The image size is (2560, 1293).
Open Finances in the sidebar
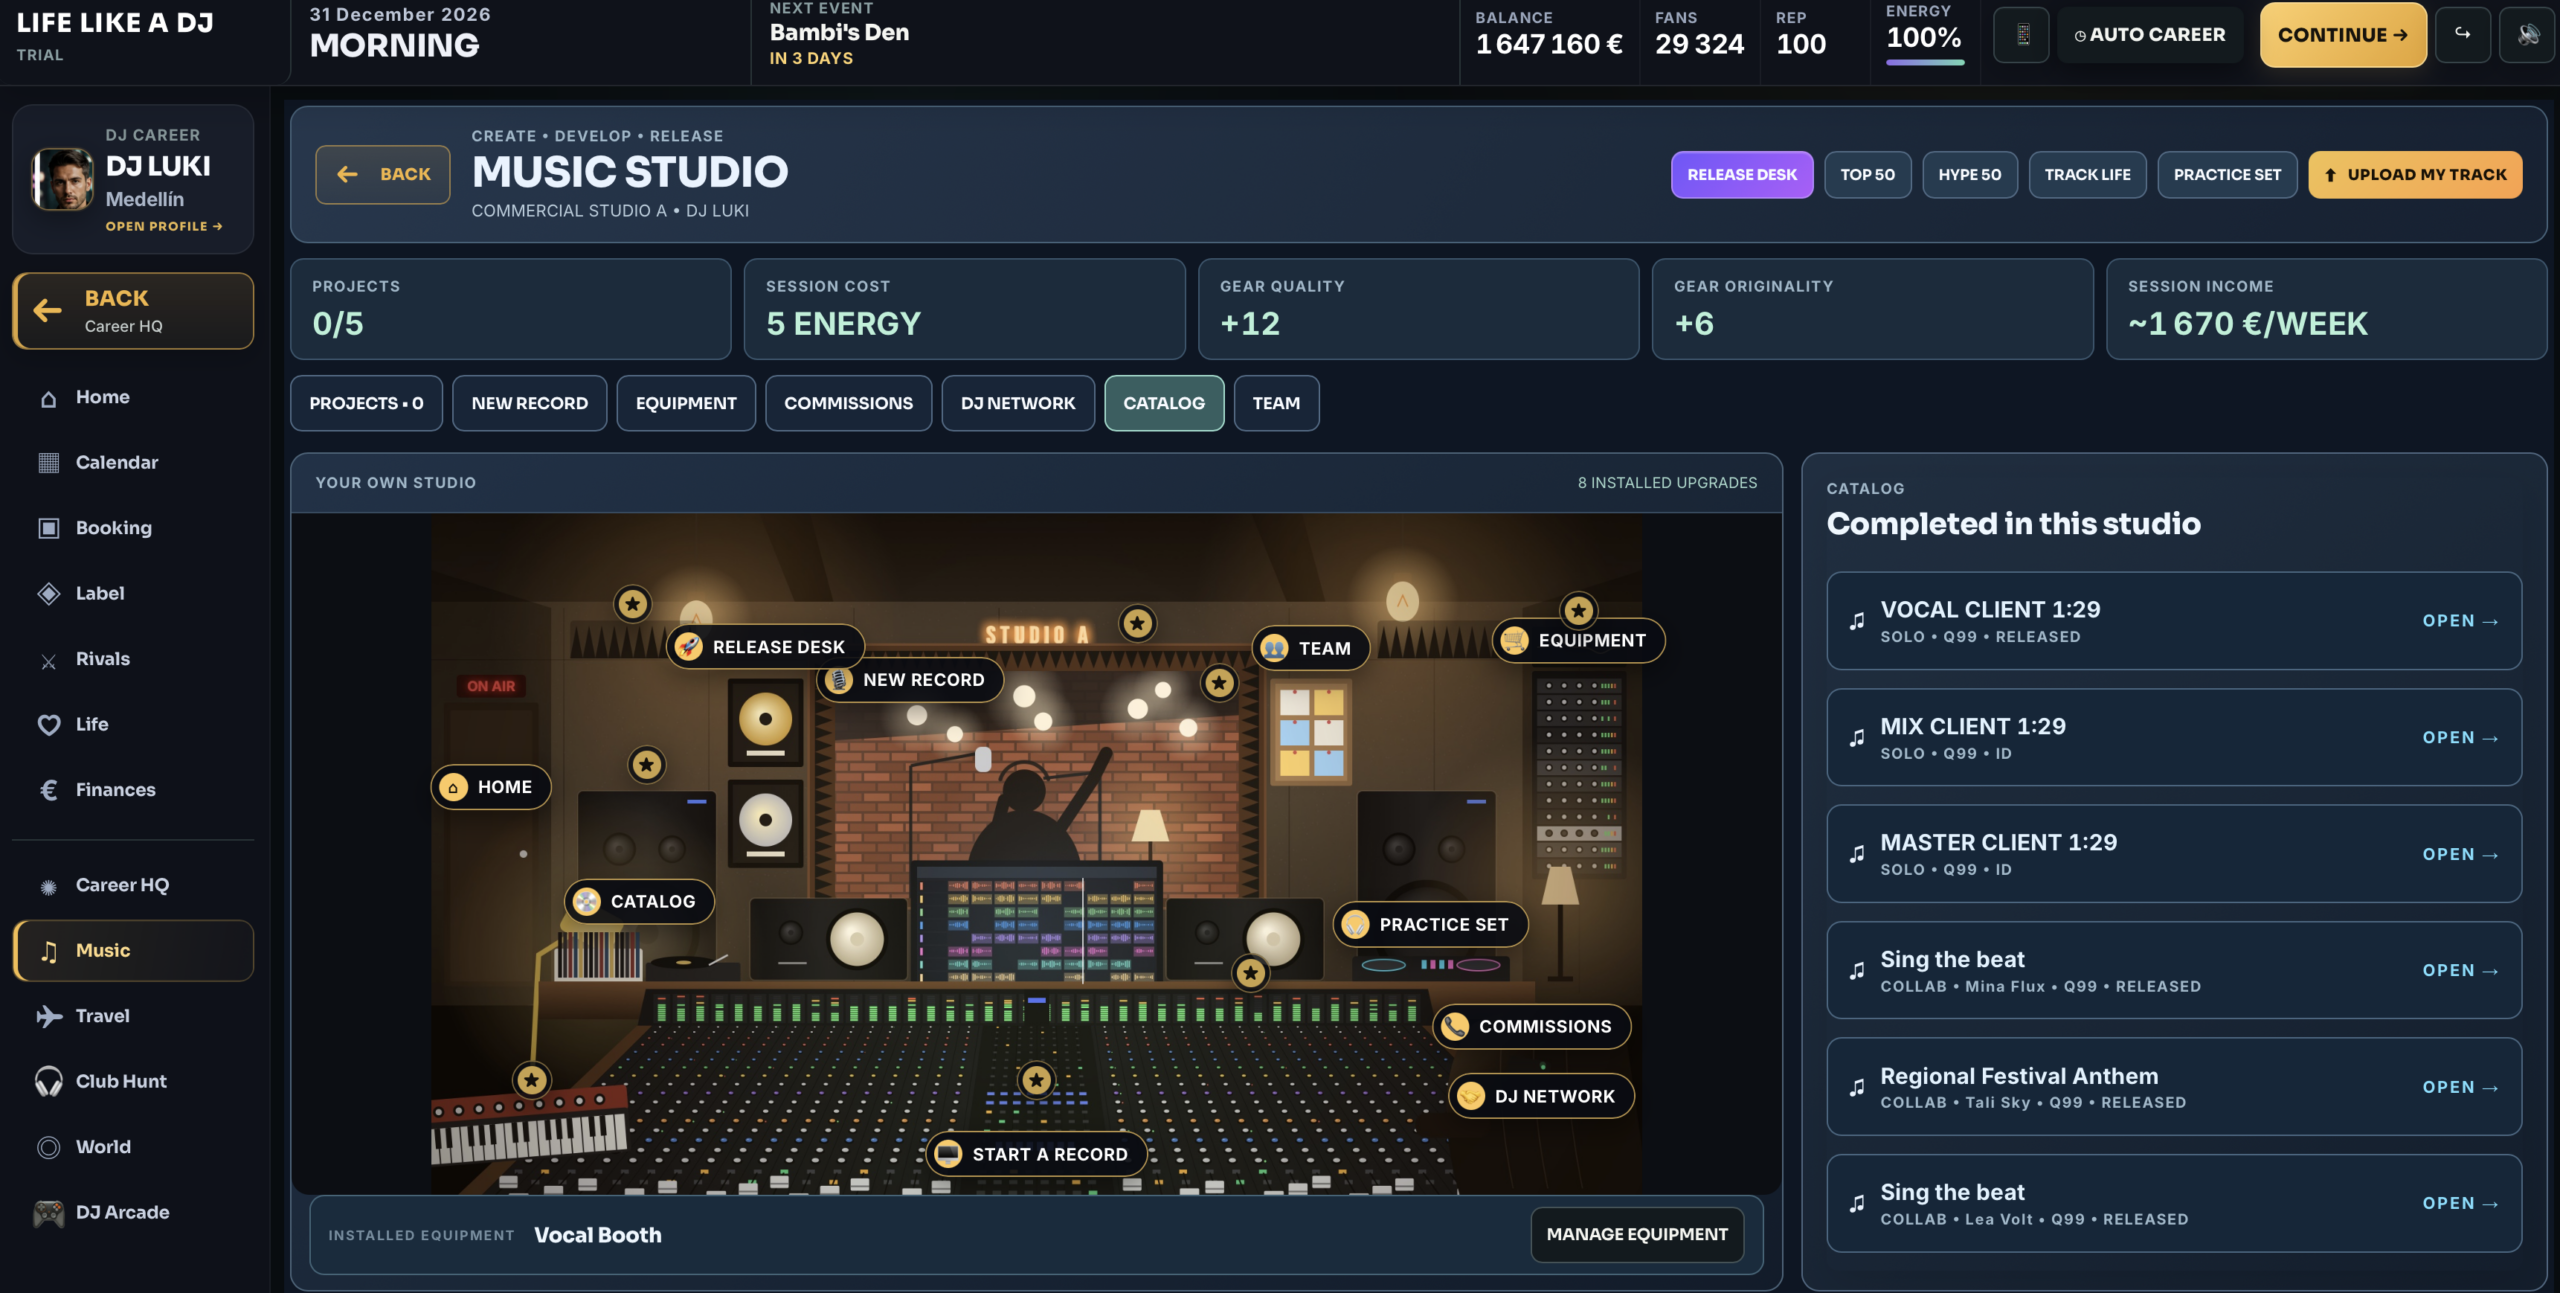pyautogui.click(x=133, y=790)
